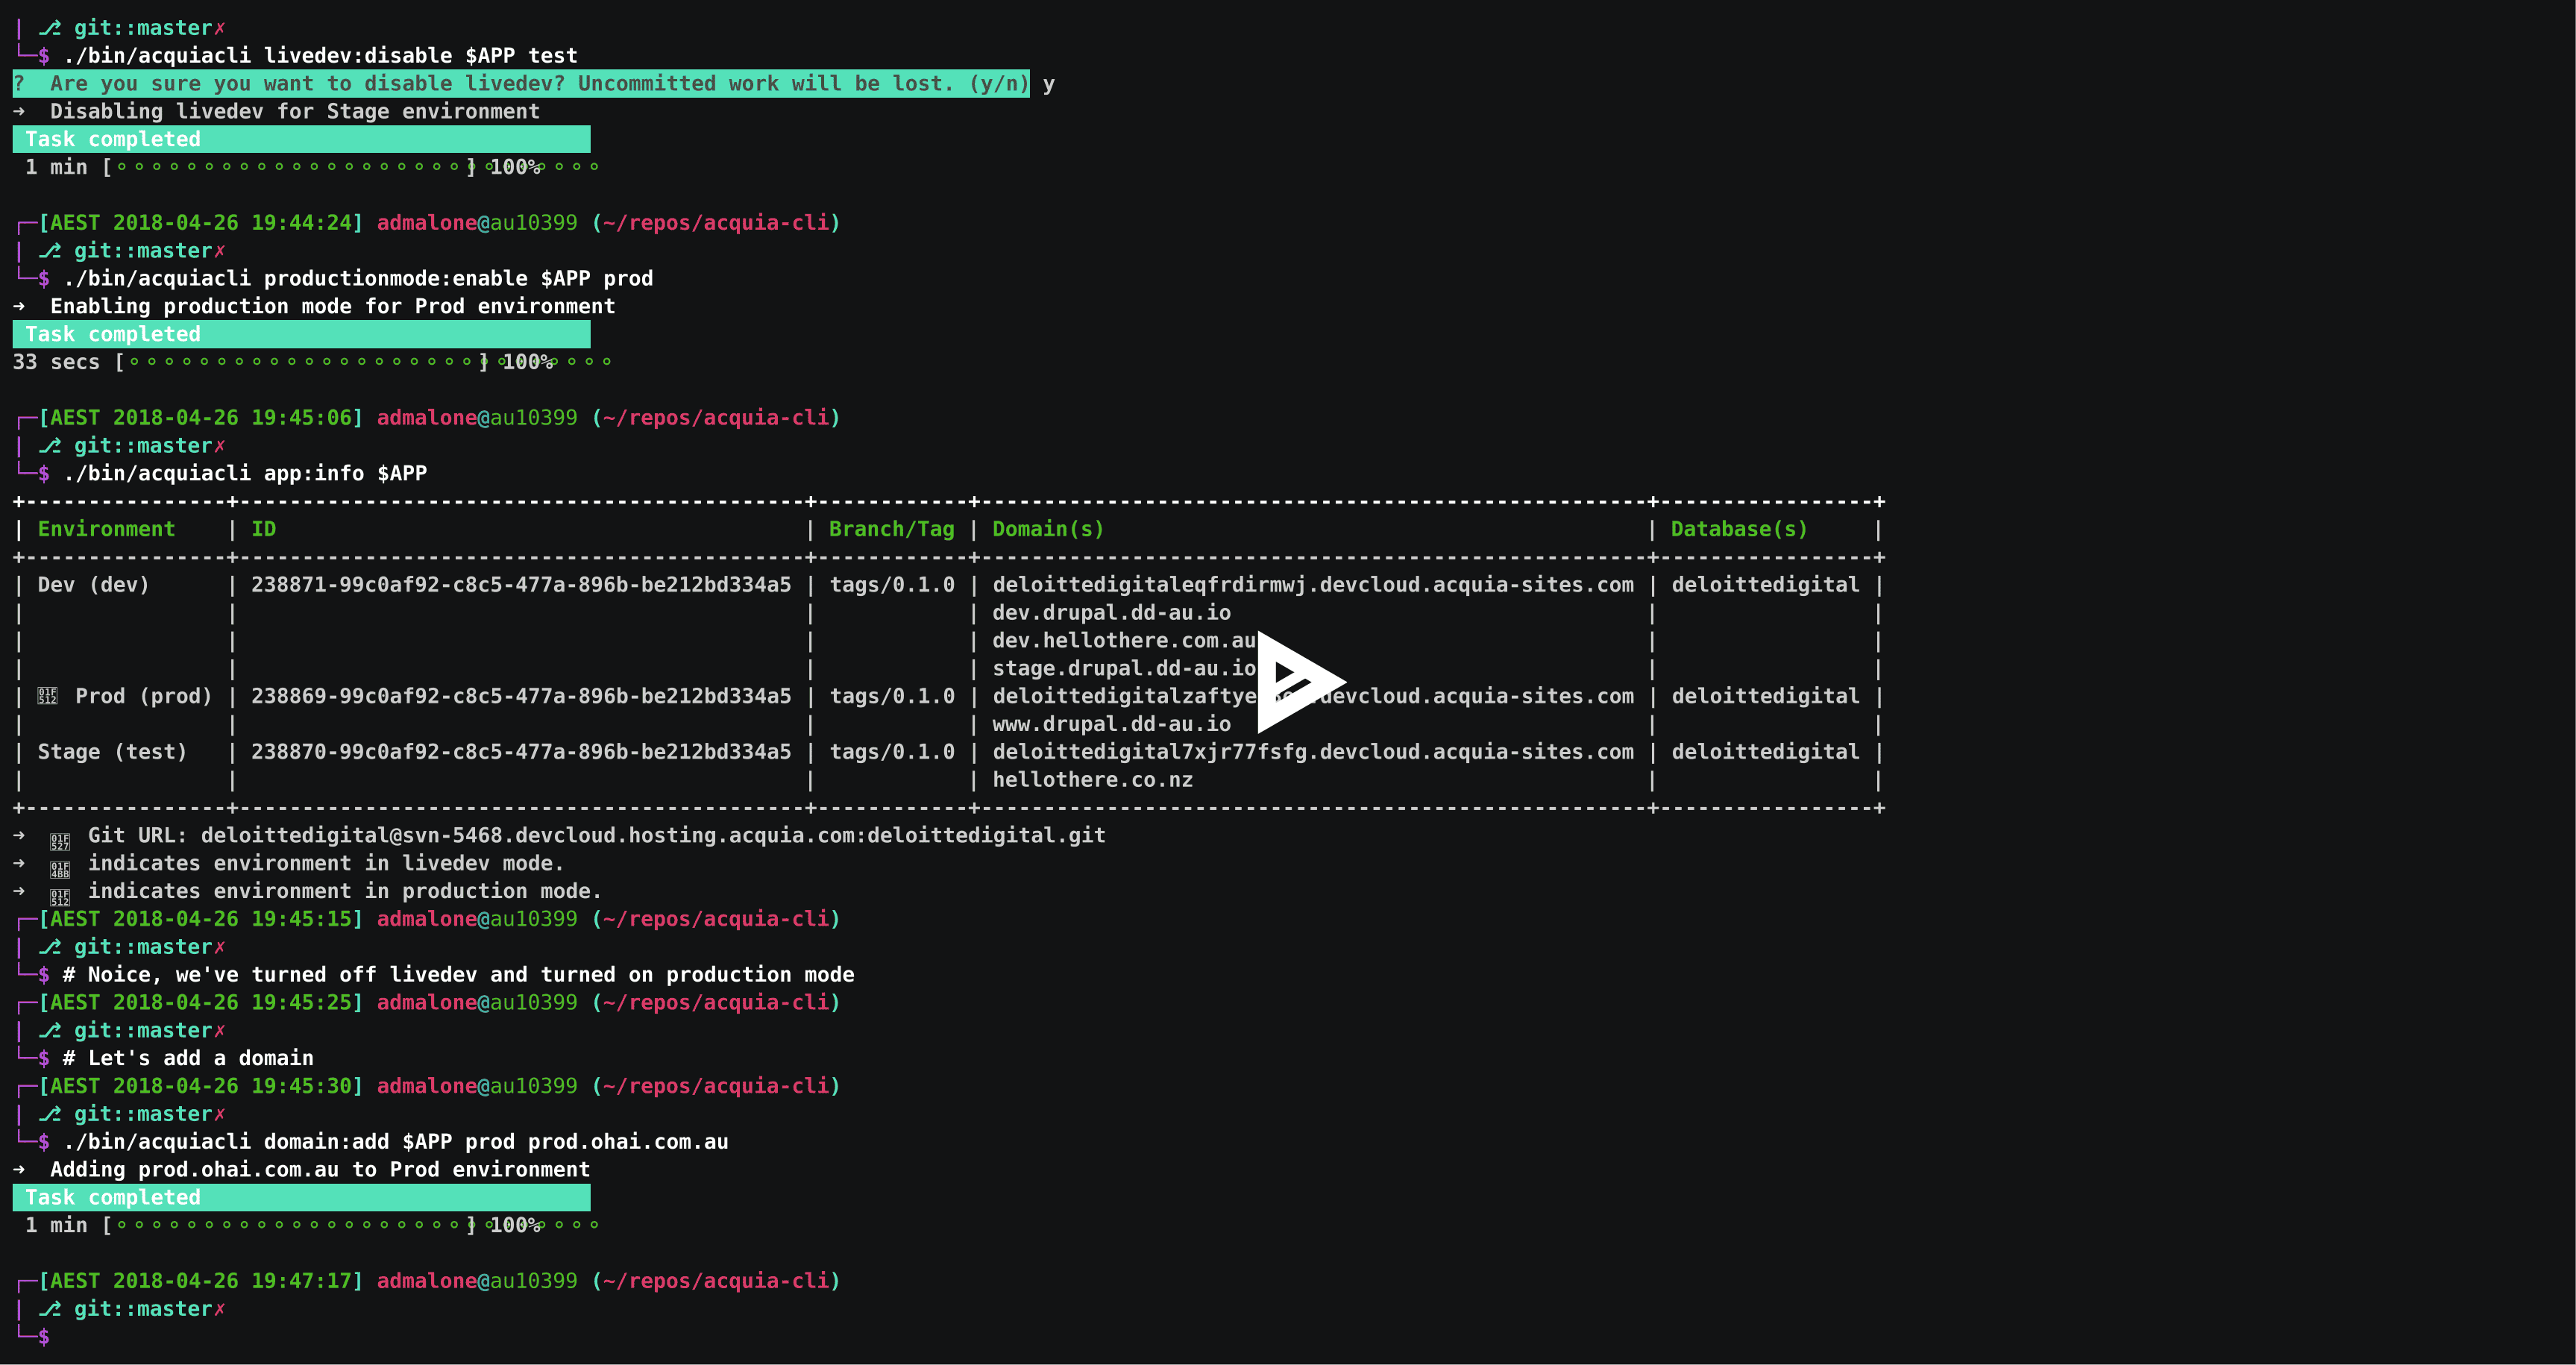Screen dimensions: 2576x1365
Task: Click the ID starting with 238870
Action: point(521,752)
